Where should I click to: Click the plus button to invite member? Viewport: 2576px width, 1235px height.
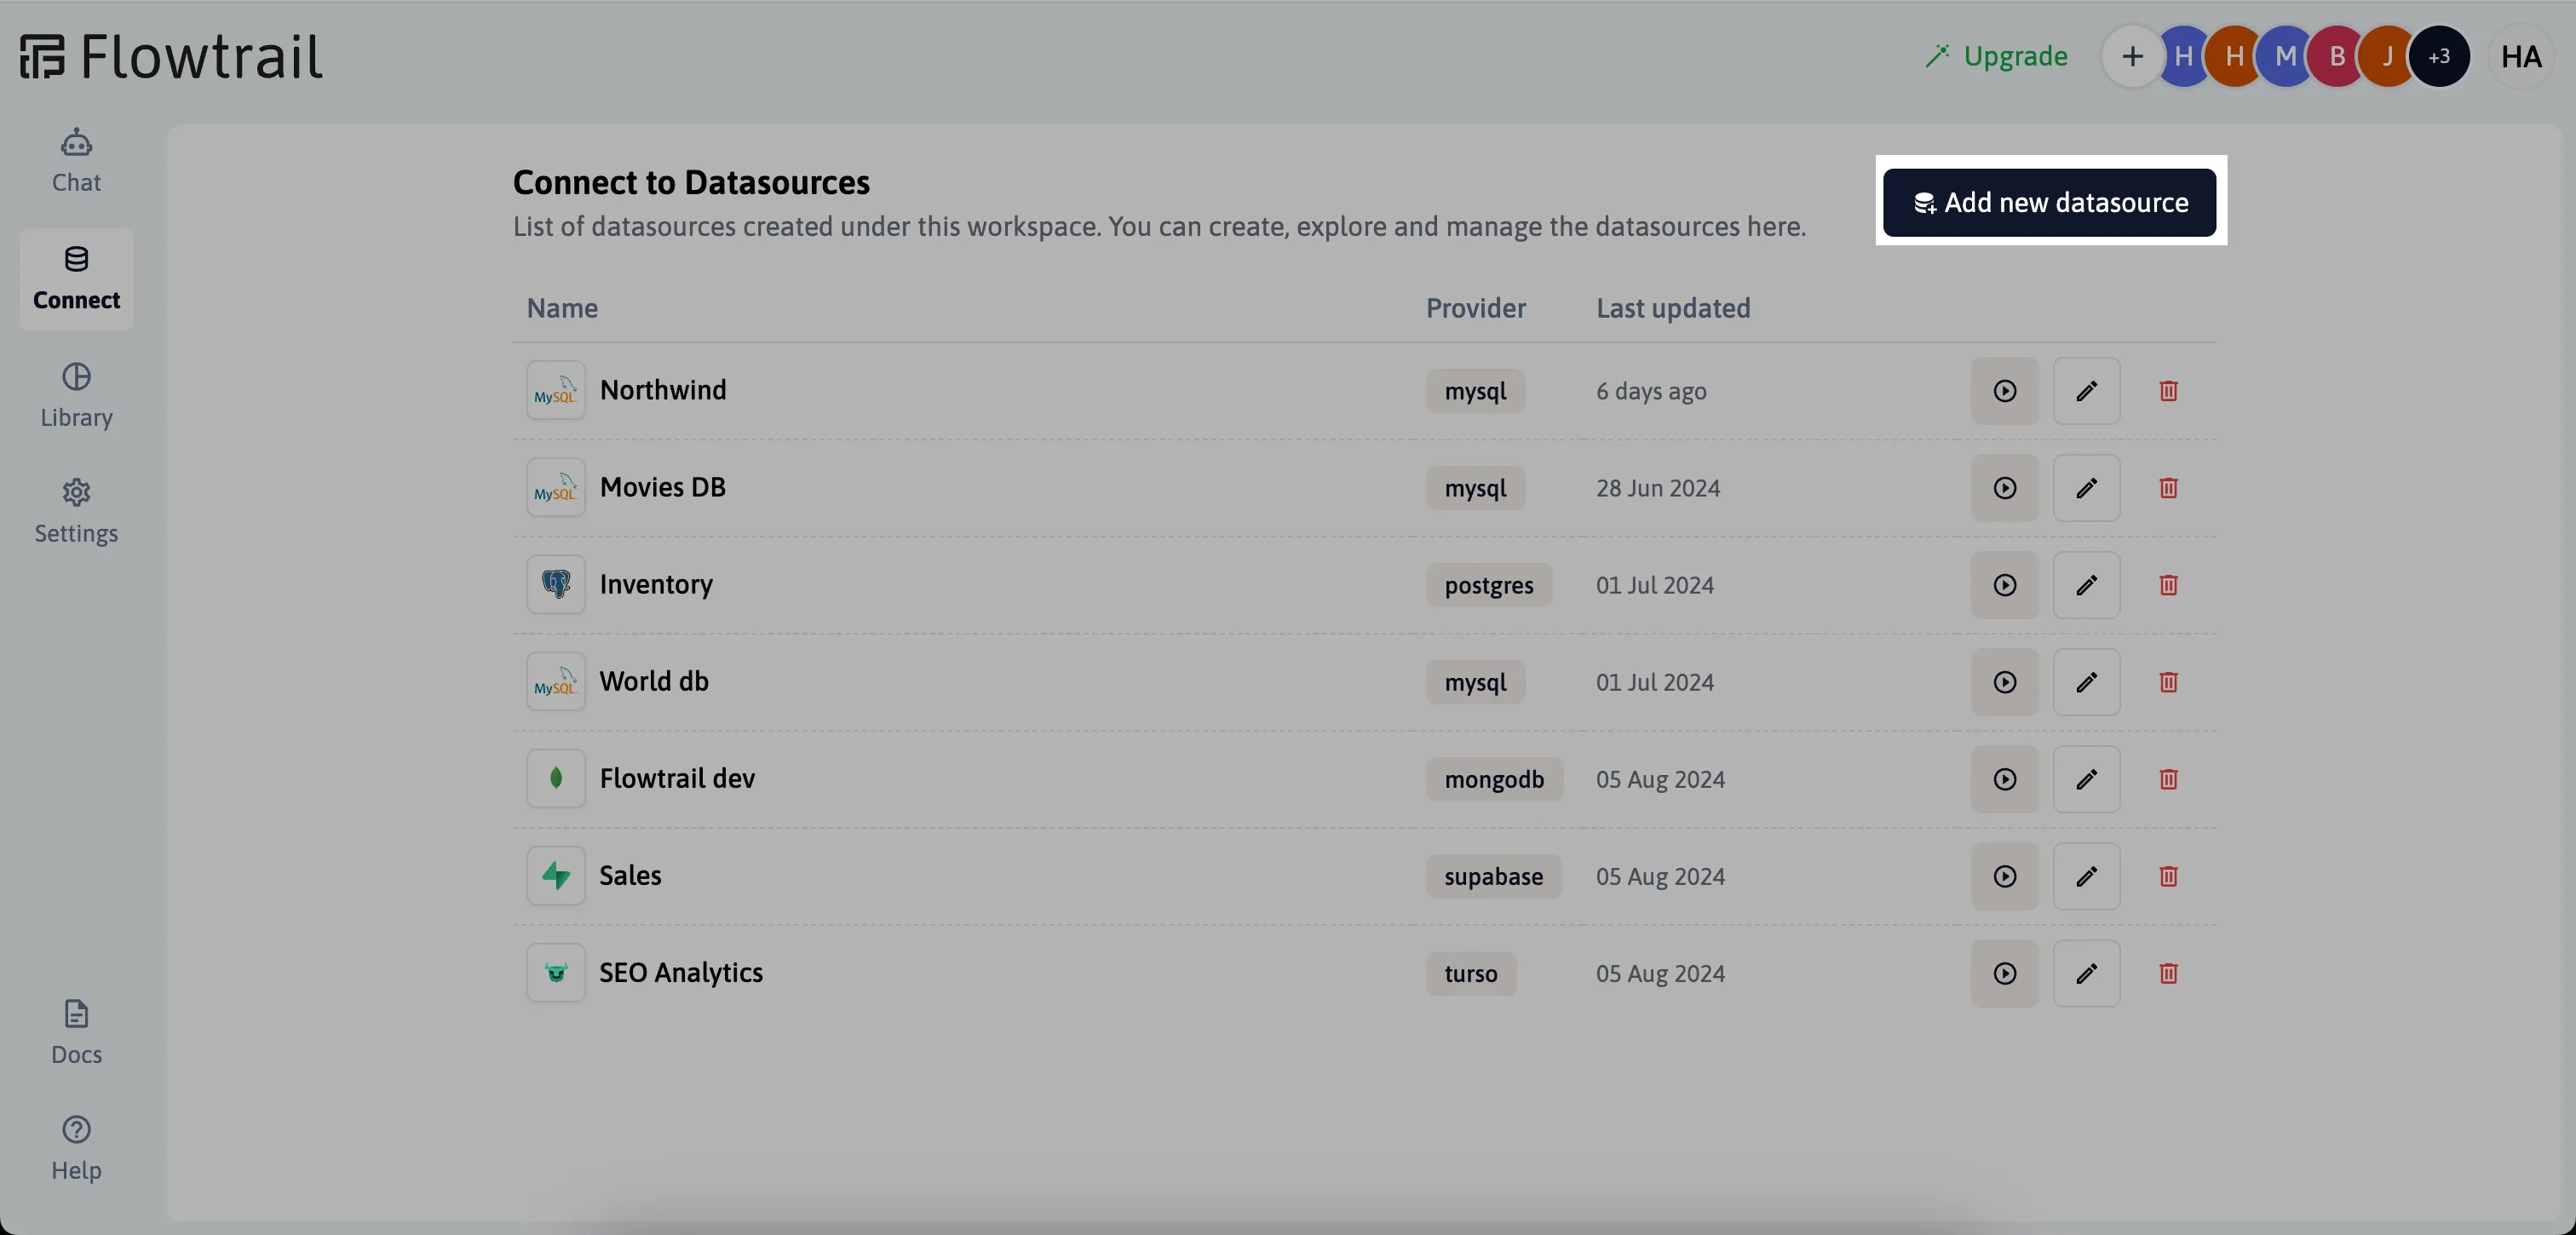point(2132,56)
